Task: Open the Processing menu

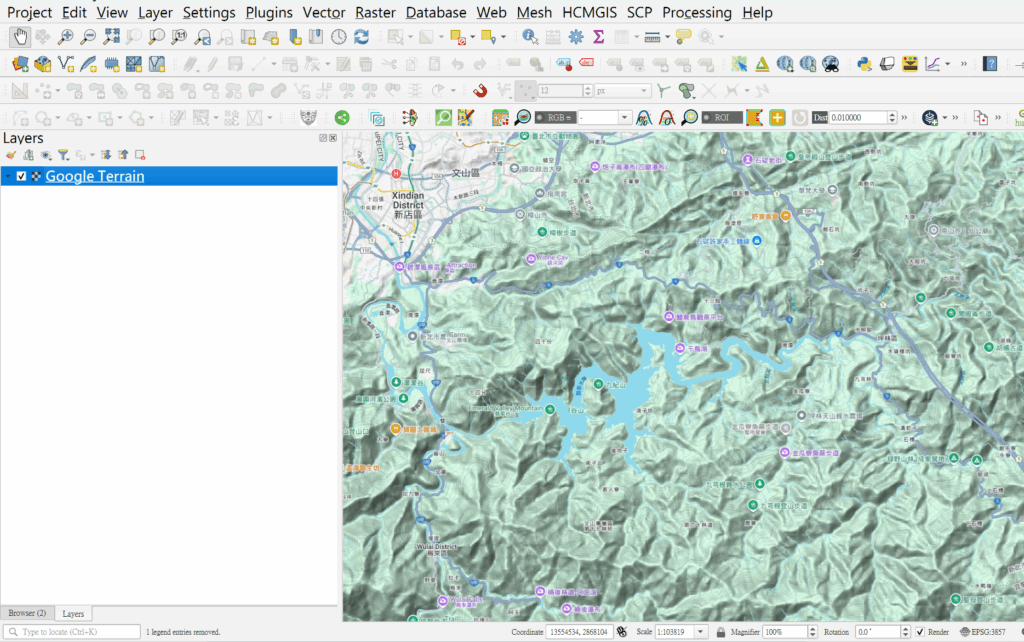Action: [x=697, y=12]
